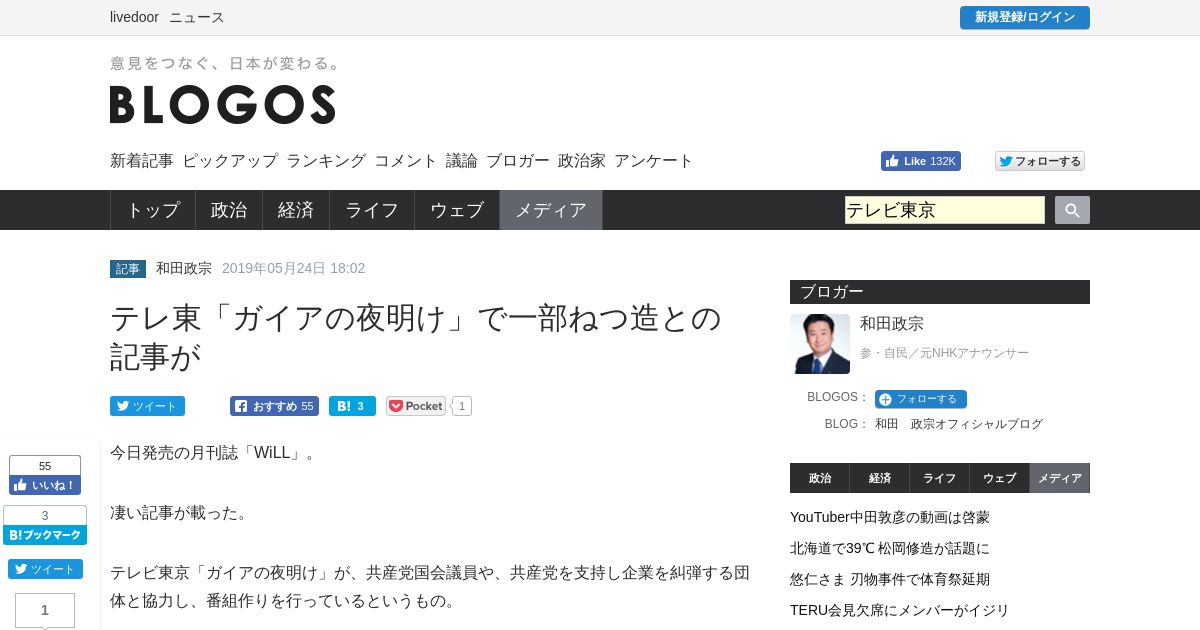Select the ライフ tab in the dark navigation bar

[x=372, y=210]
